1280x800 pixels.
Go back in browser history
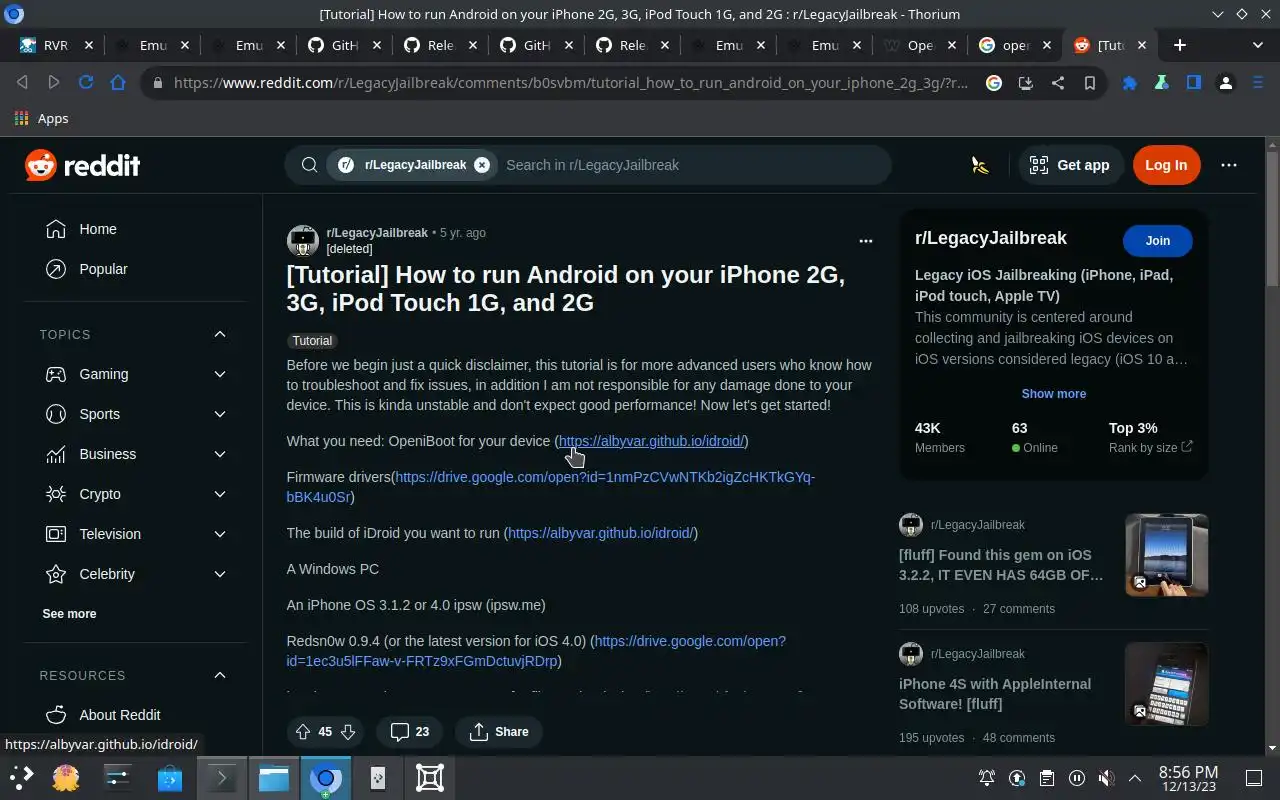tap(22, 83)
